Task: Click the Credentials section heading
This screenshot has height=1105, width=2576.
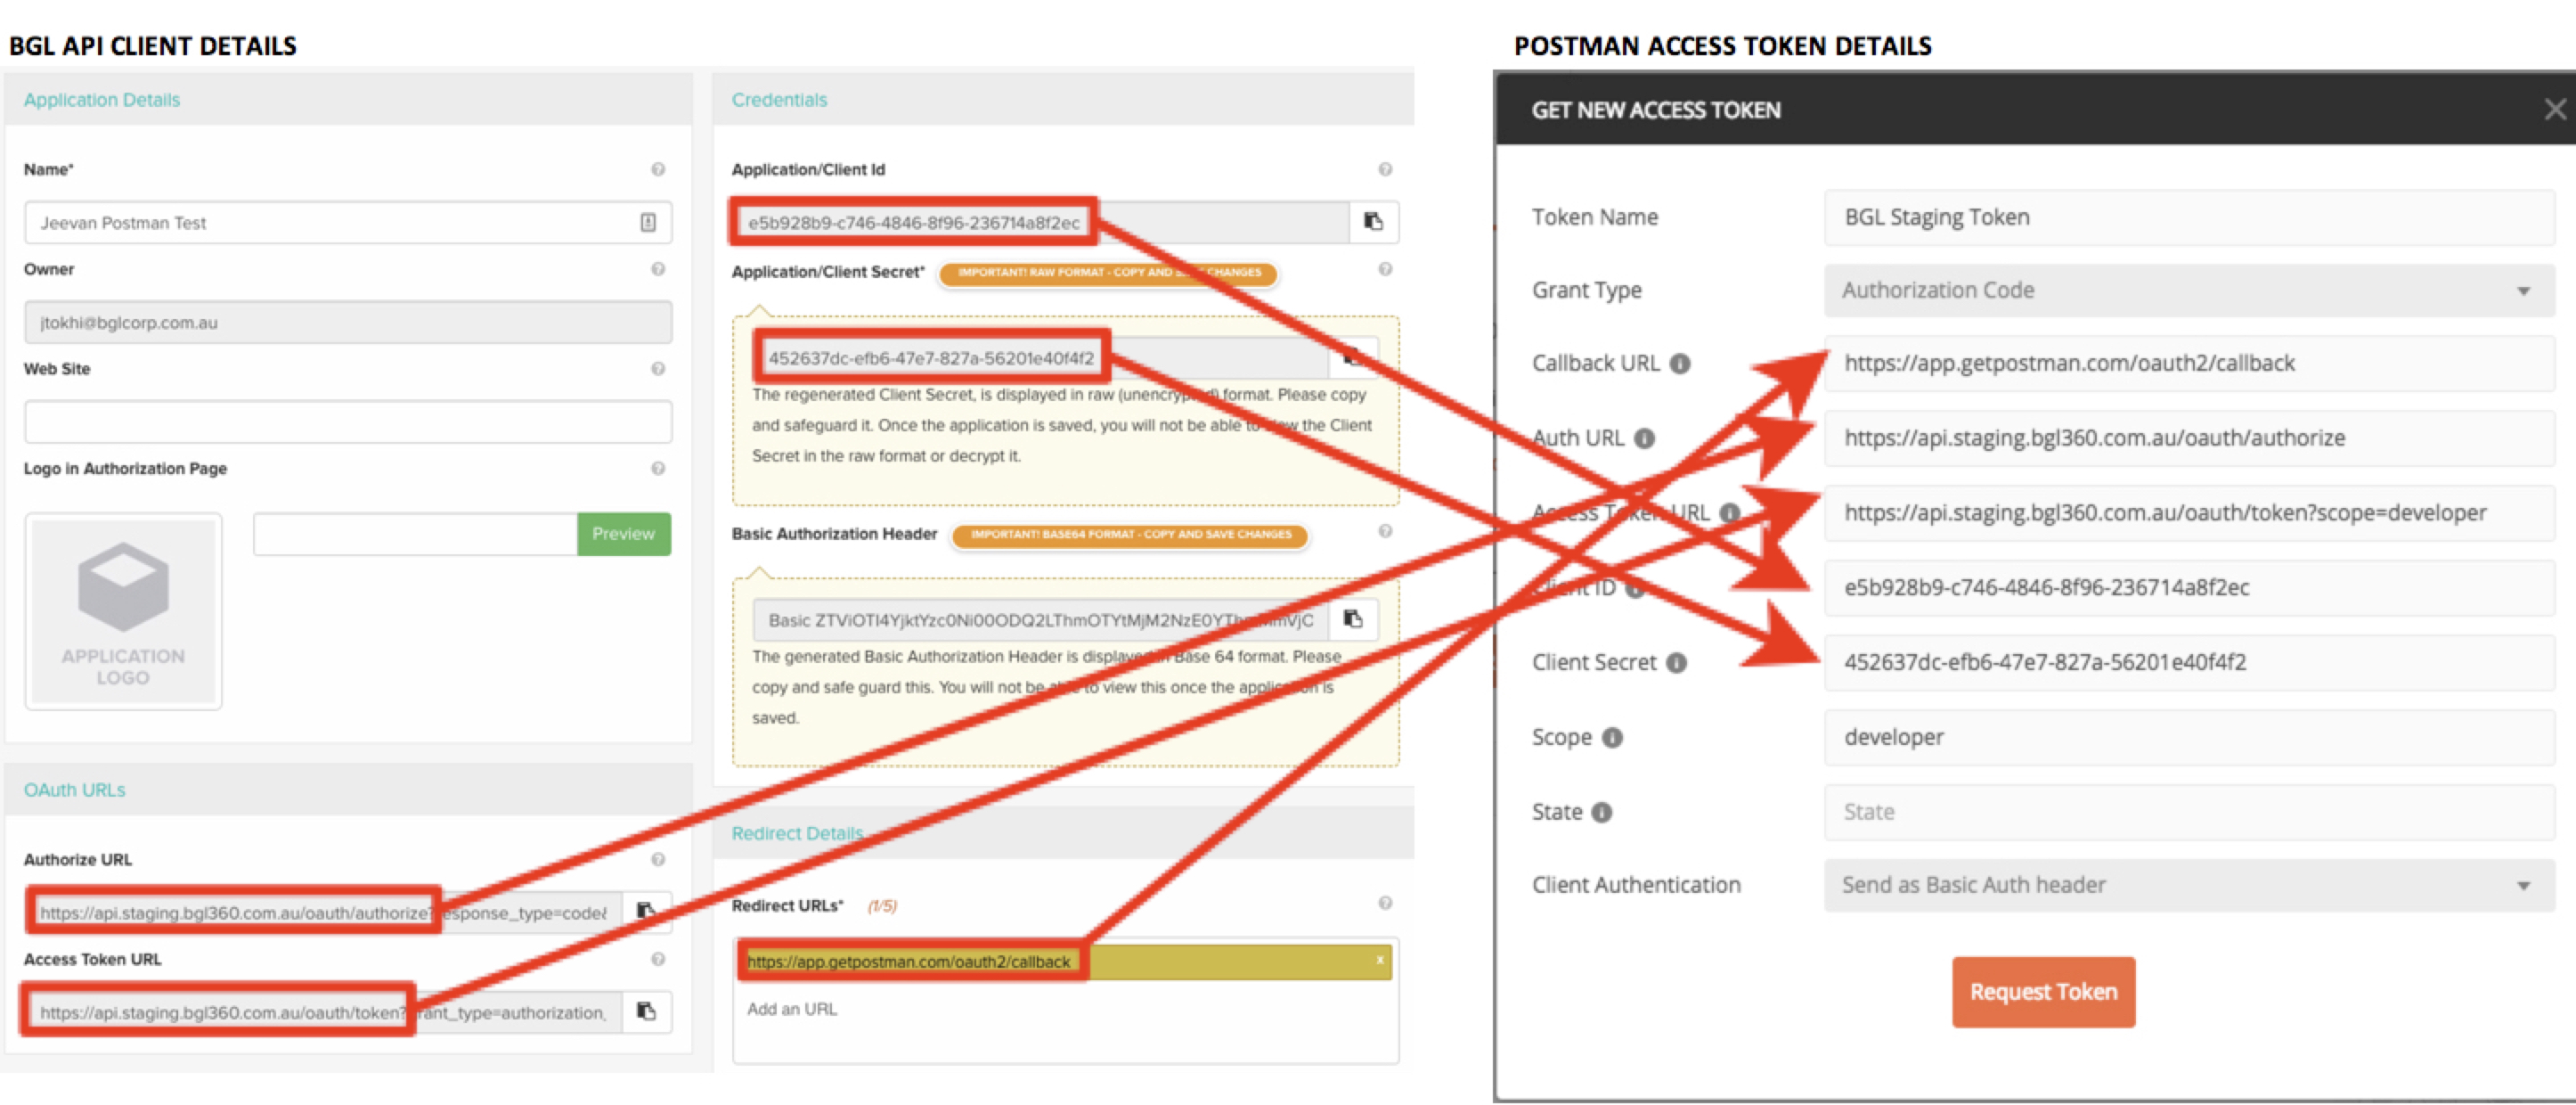Action: pos(779,100)
